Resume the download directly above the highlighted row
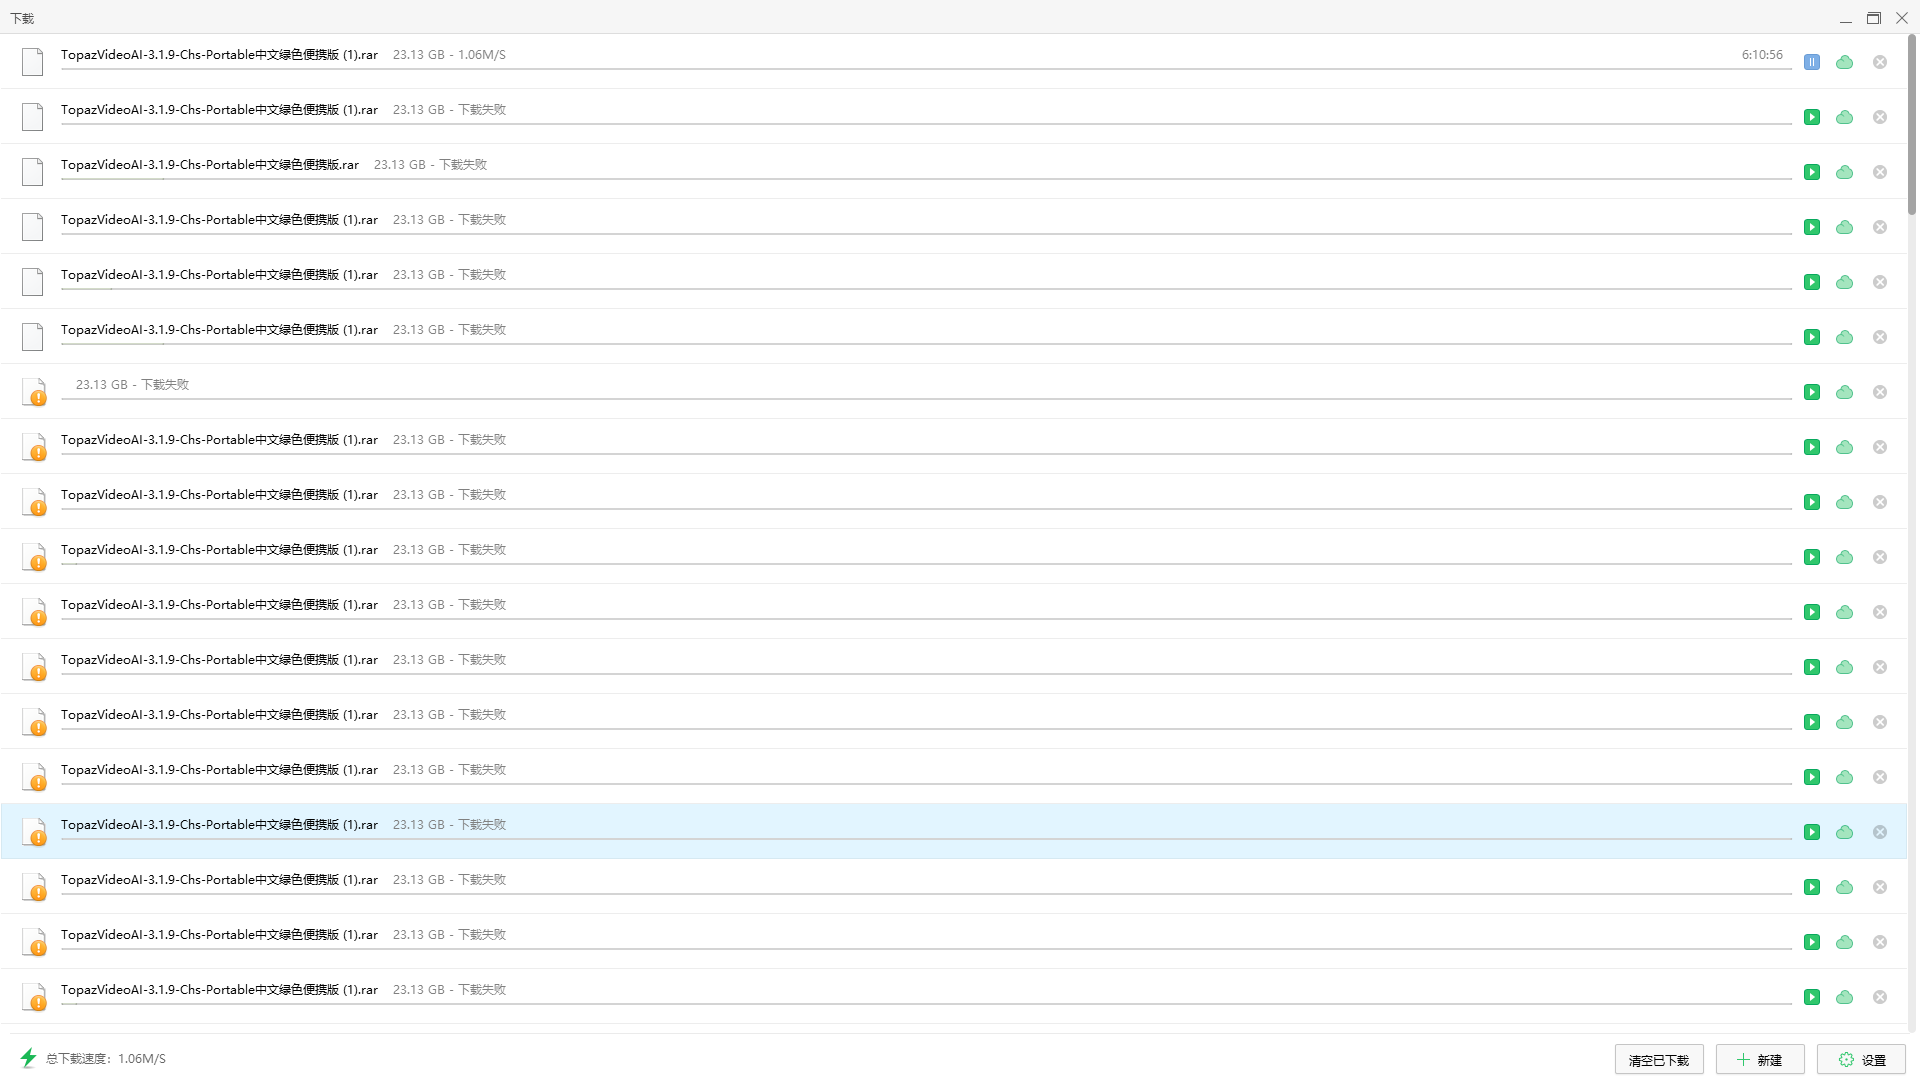Viewport: 1920px width, 1080px height. [1812, 777]
